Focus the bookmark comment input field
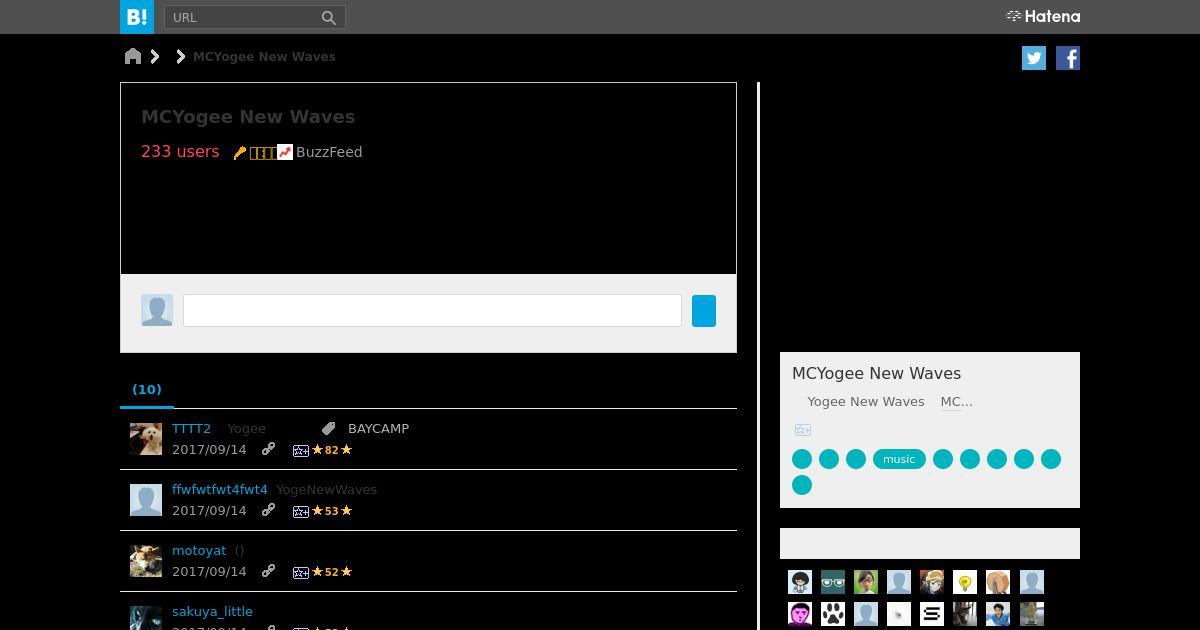1200x630 pixels. click(x=432, y=310)
